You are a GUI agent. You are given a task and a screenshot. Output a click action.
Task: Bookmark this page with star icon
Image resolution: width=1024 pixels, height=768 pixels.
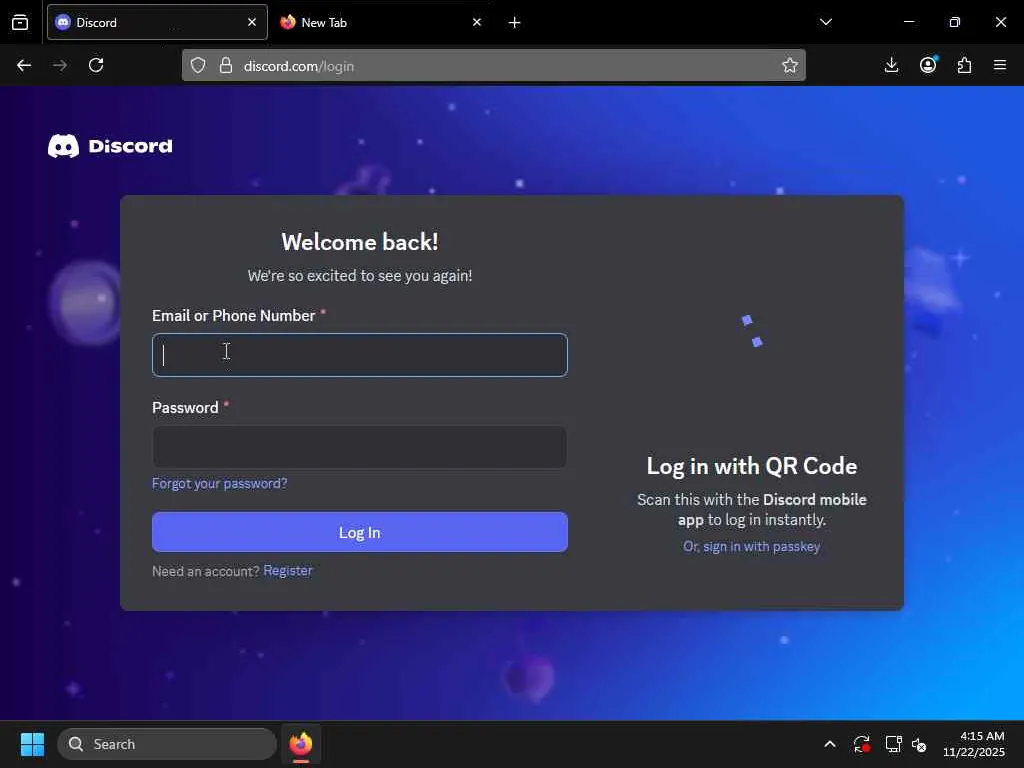[790, 65]
